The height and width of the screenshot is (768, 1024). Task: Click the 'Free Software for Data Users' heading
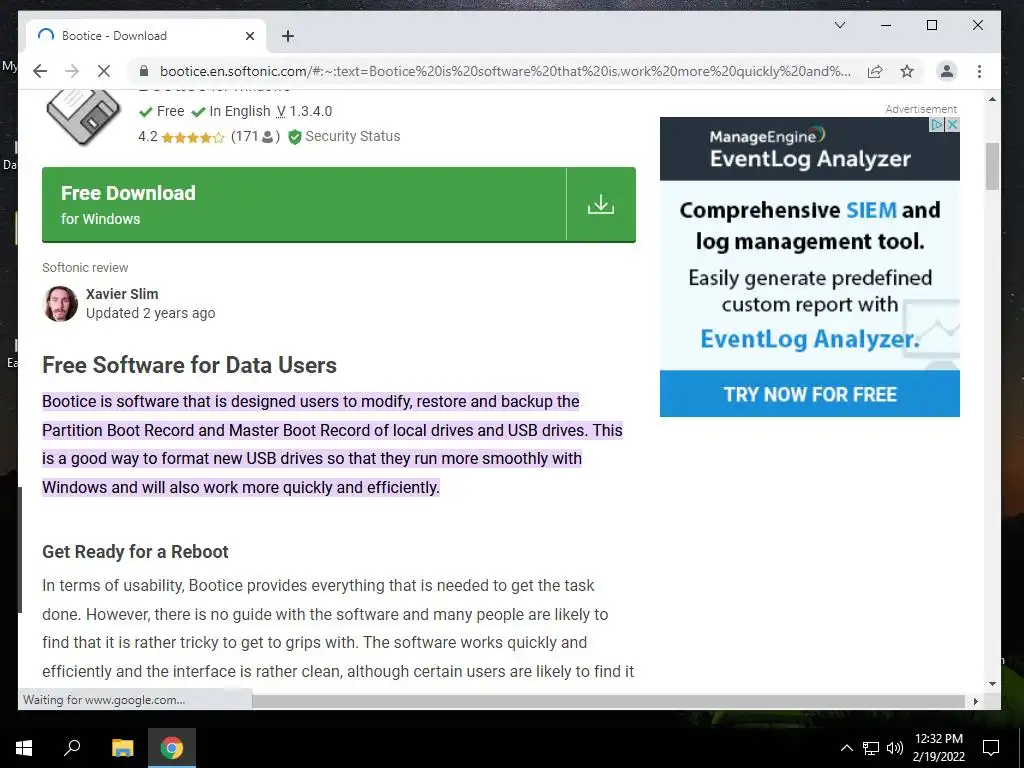pos(189,365)
